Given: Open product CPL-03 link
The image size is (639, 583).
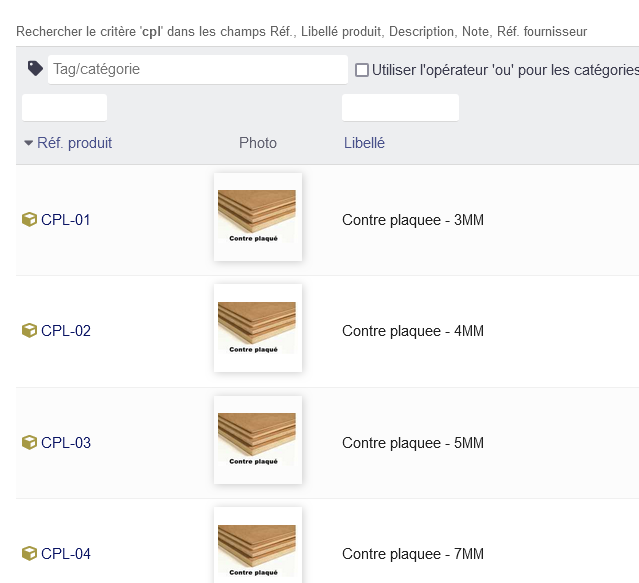Looking at the screenshot, I should 66,442.
